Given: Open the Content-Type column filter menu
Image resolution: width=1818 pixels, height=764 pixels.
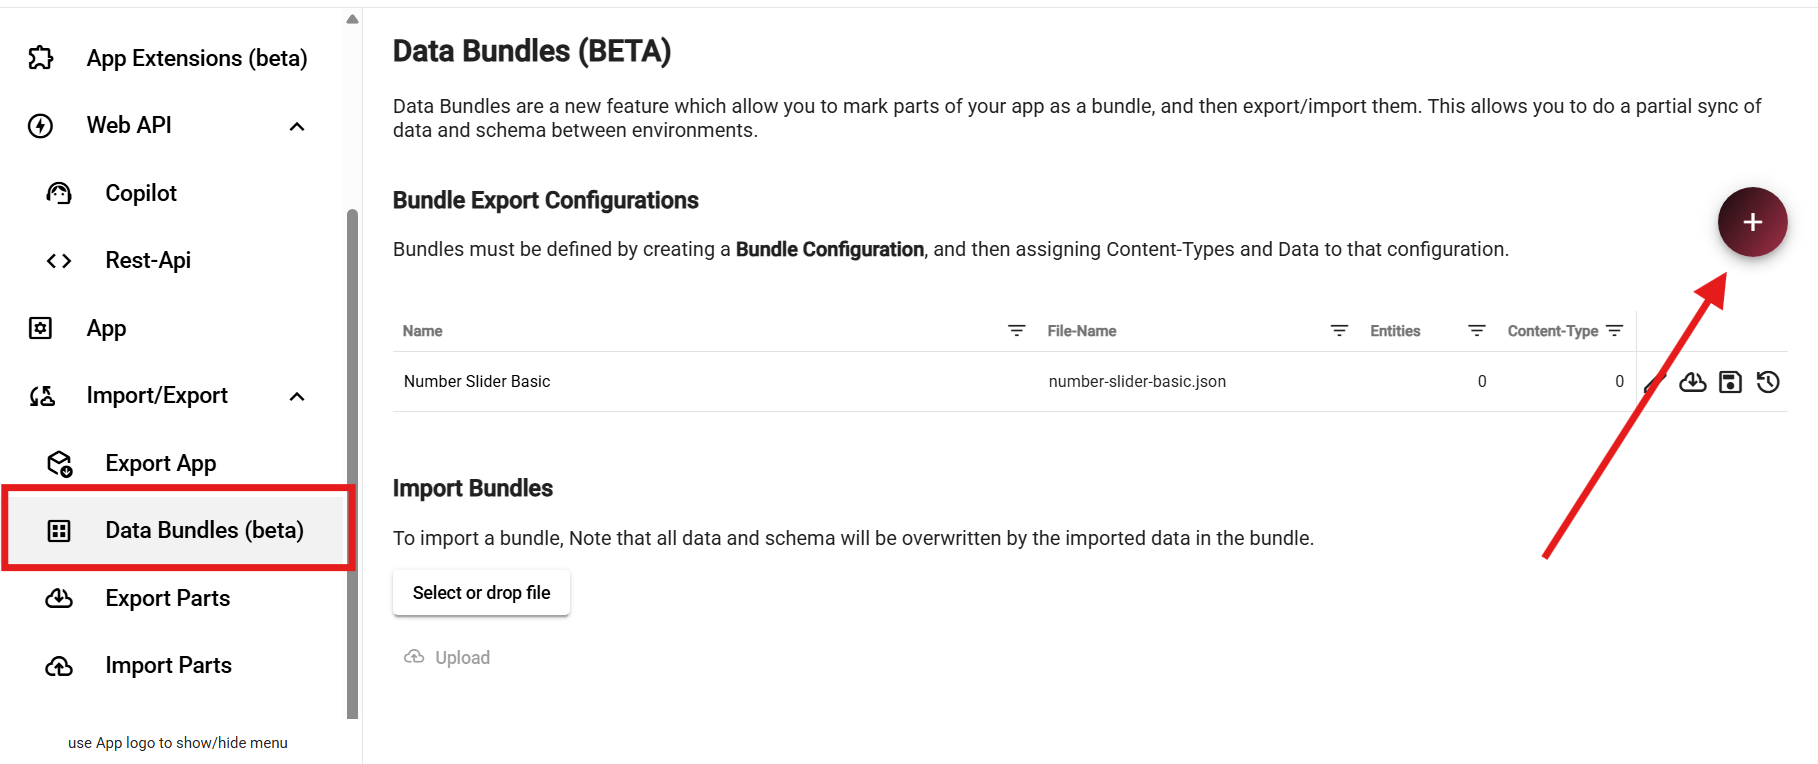Looking at the screenshot, I should point(1614,331).
